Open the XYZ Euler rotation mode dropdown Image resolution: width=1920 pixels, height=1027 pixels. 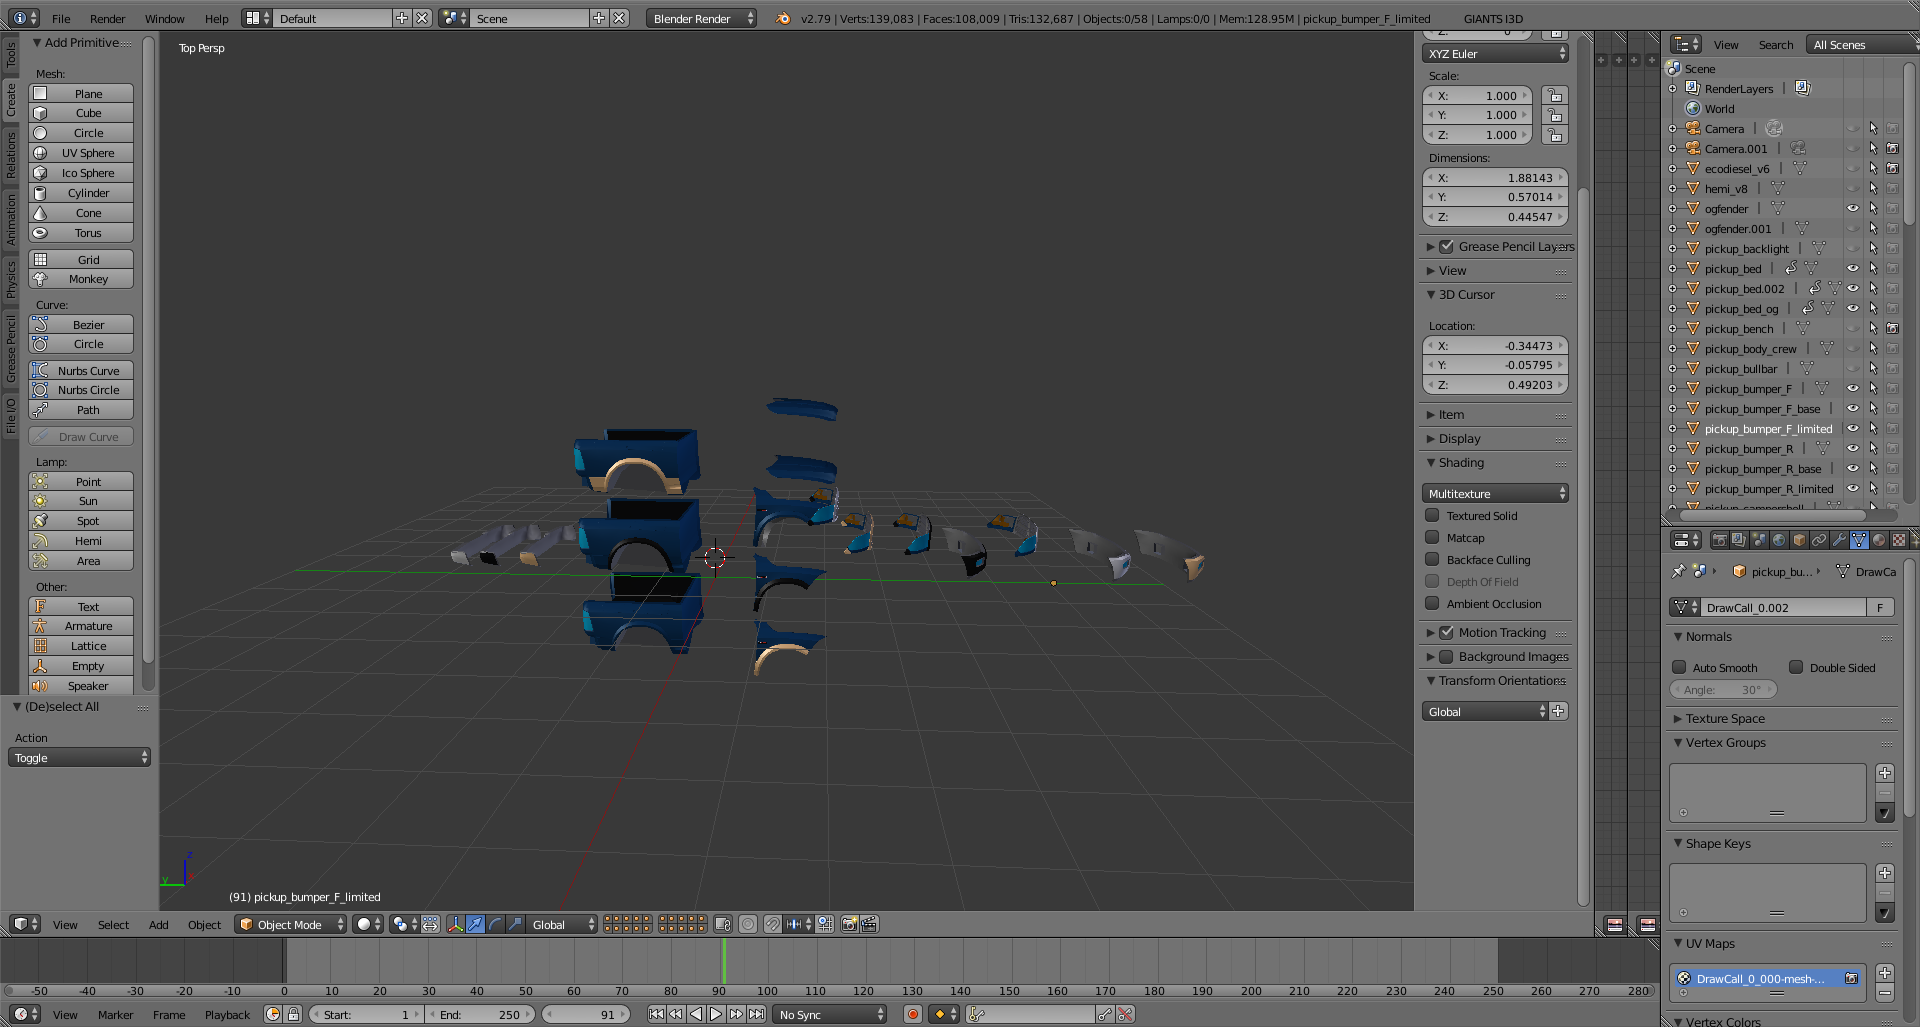tap(1495, 54)
